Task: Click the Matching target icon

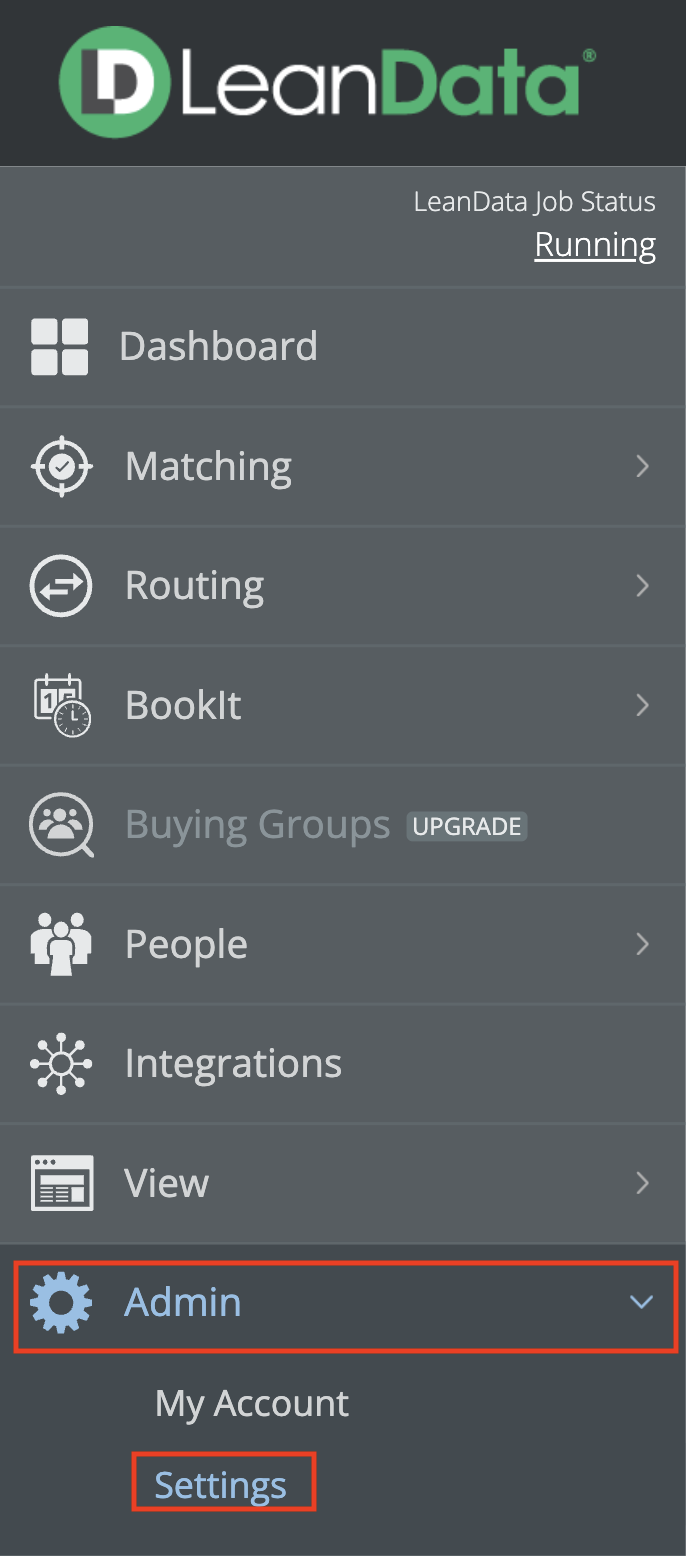Action: coord(61,466)
